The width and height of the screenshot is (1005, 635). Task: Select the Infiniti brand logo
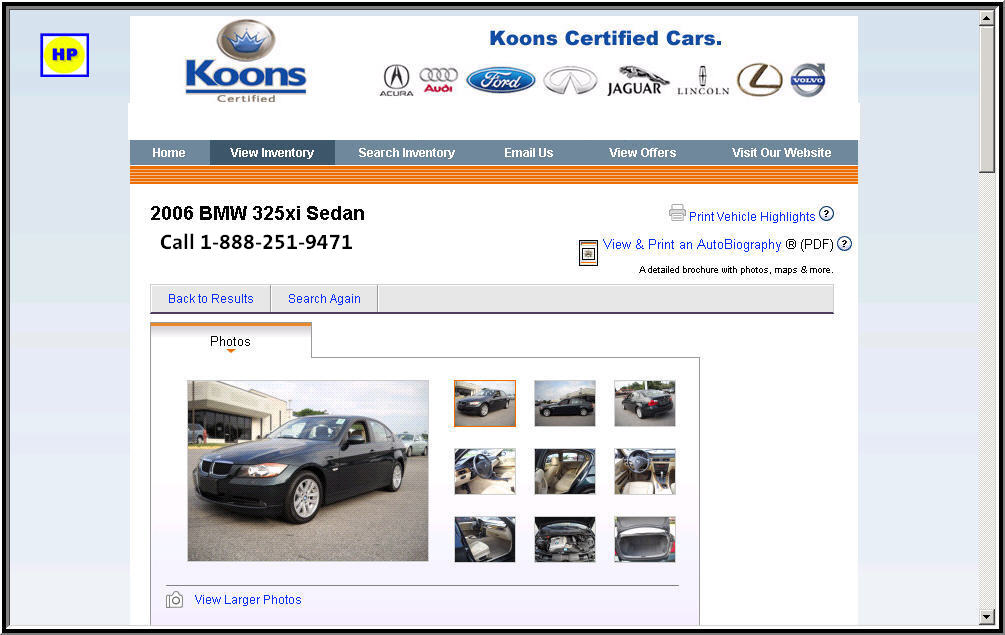pyautogui.click(x=570, y=81)
